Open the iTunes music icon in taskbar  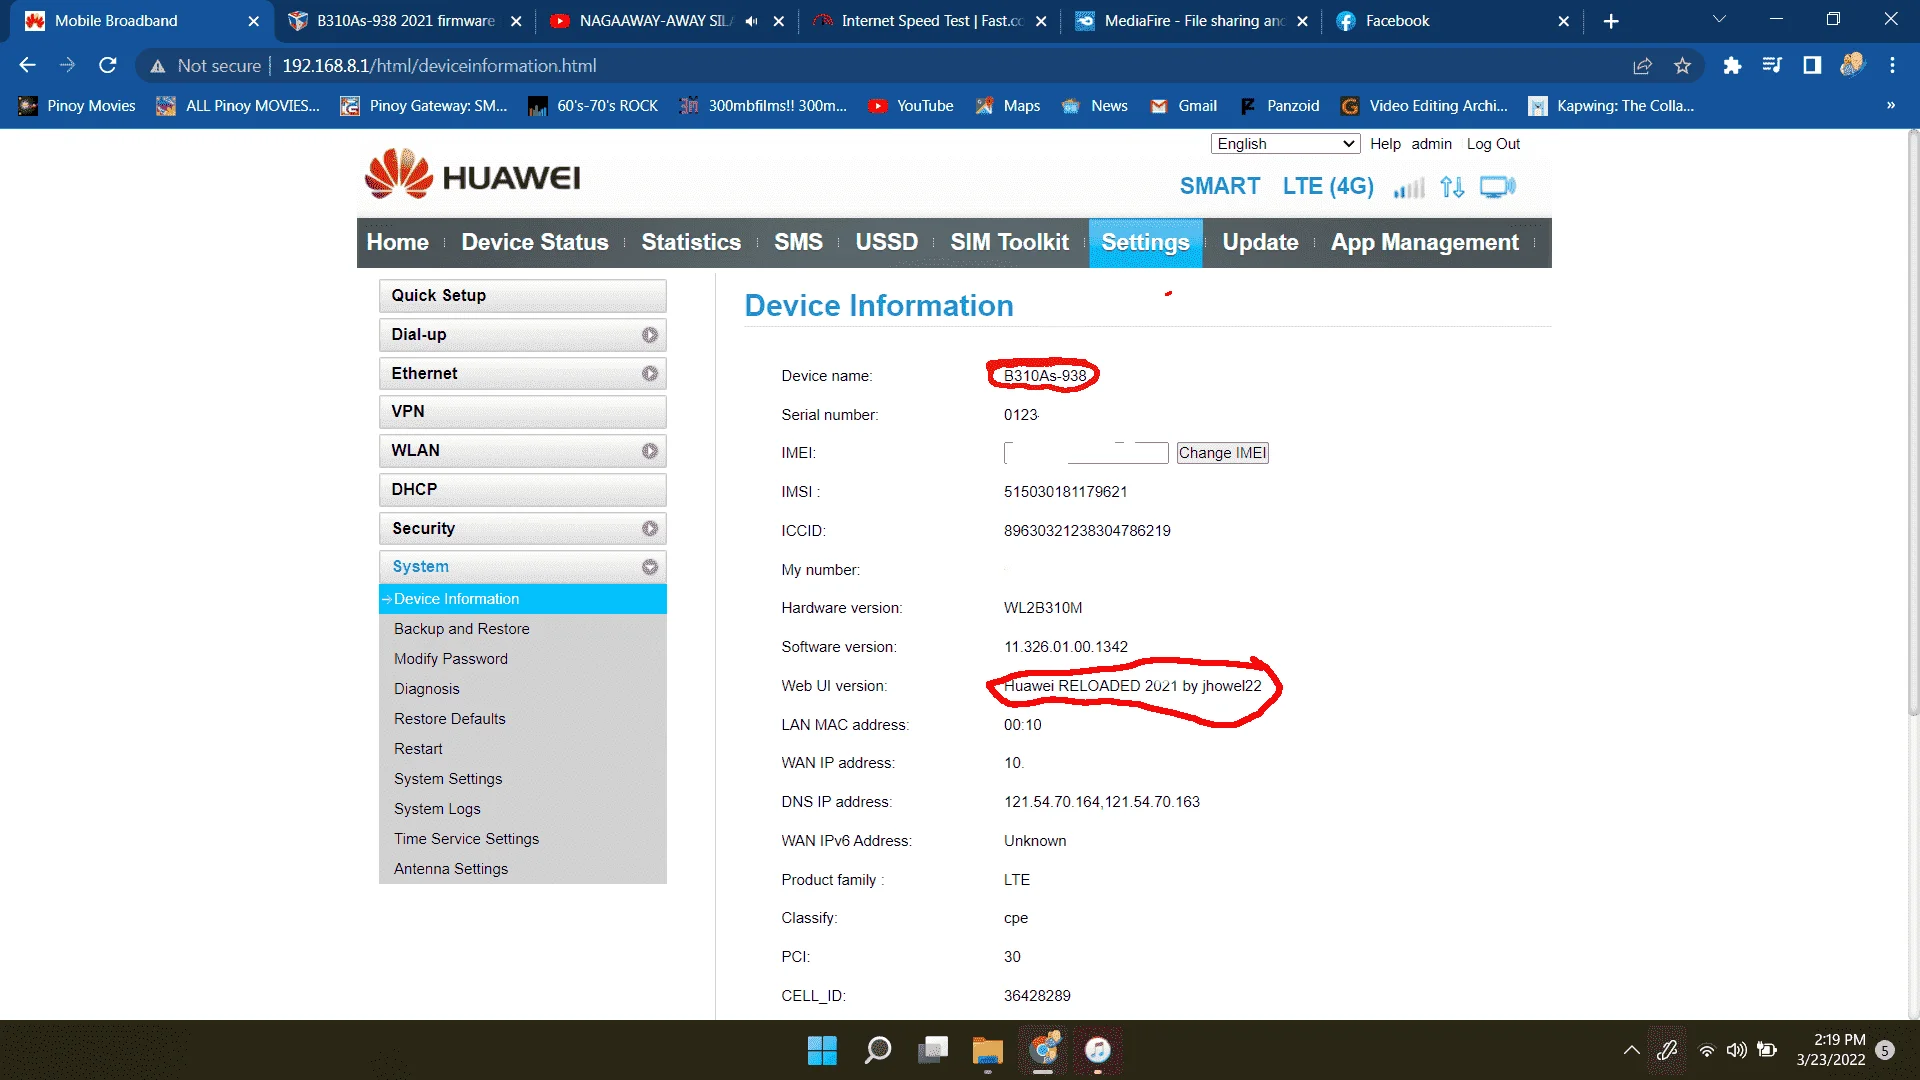[x=1097, y=1050]
